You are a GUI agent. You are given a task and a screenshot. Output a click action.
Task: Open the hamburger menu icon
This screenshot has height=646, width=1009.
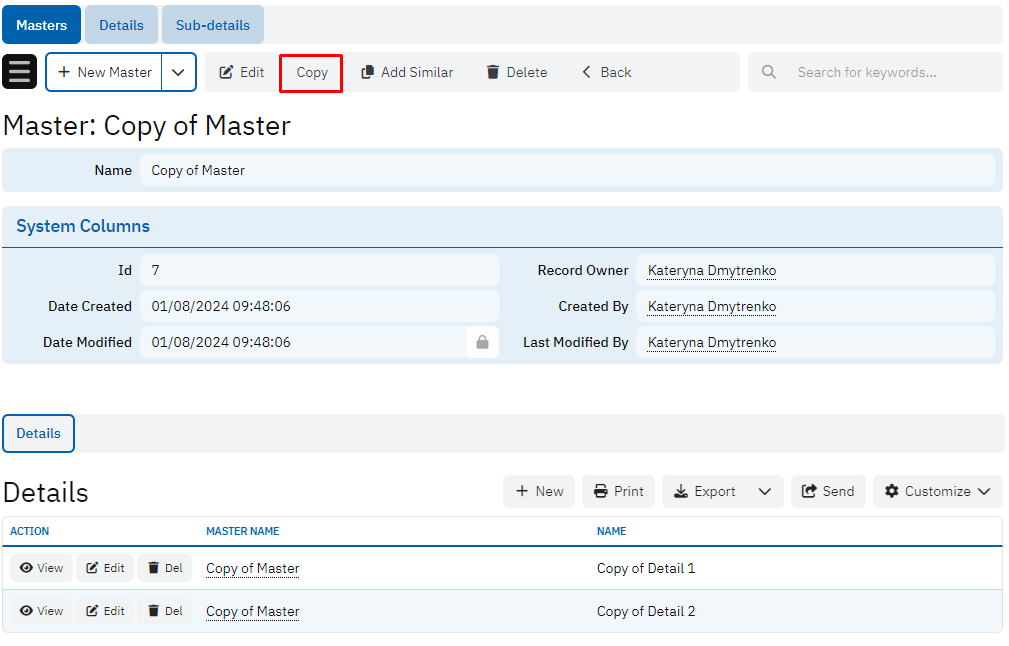click(20, 72)
